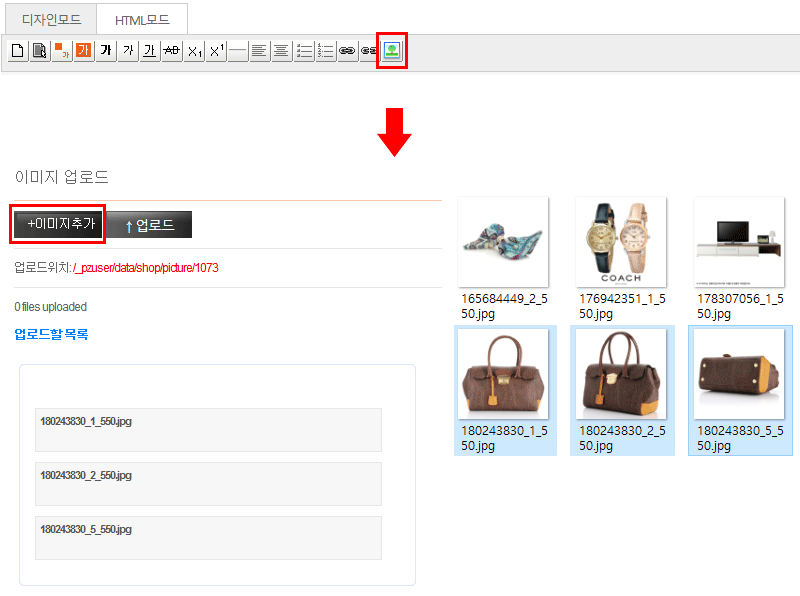This screenshot has width=800, height=596.
Task: Select the scarf image 165684449_2_550.jpg
Action: (502, 243)
